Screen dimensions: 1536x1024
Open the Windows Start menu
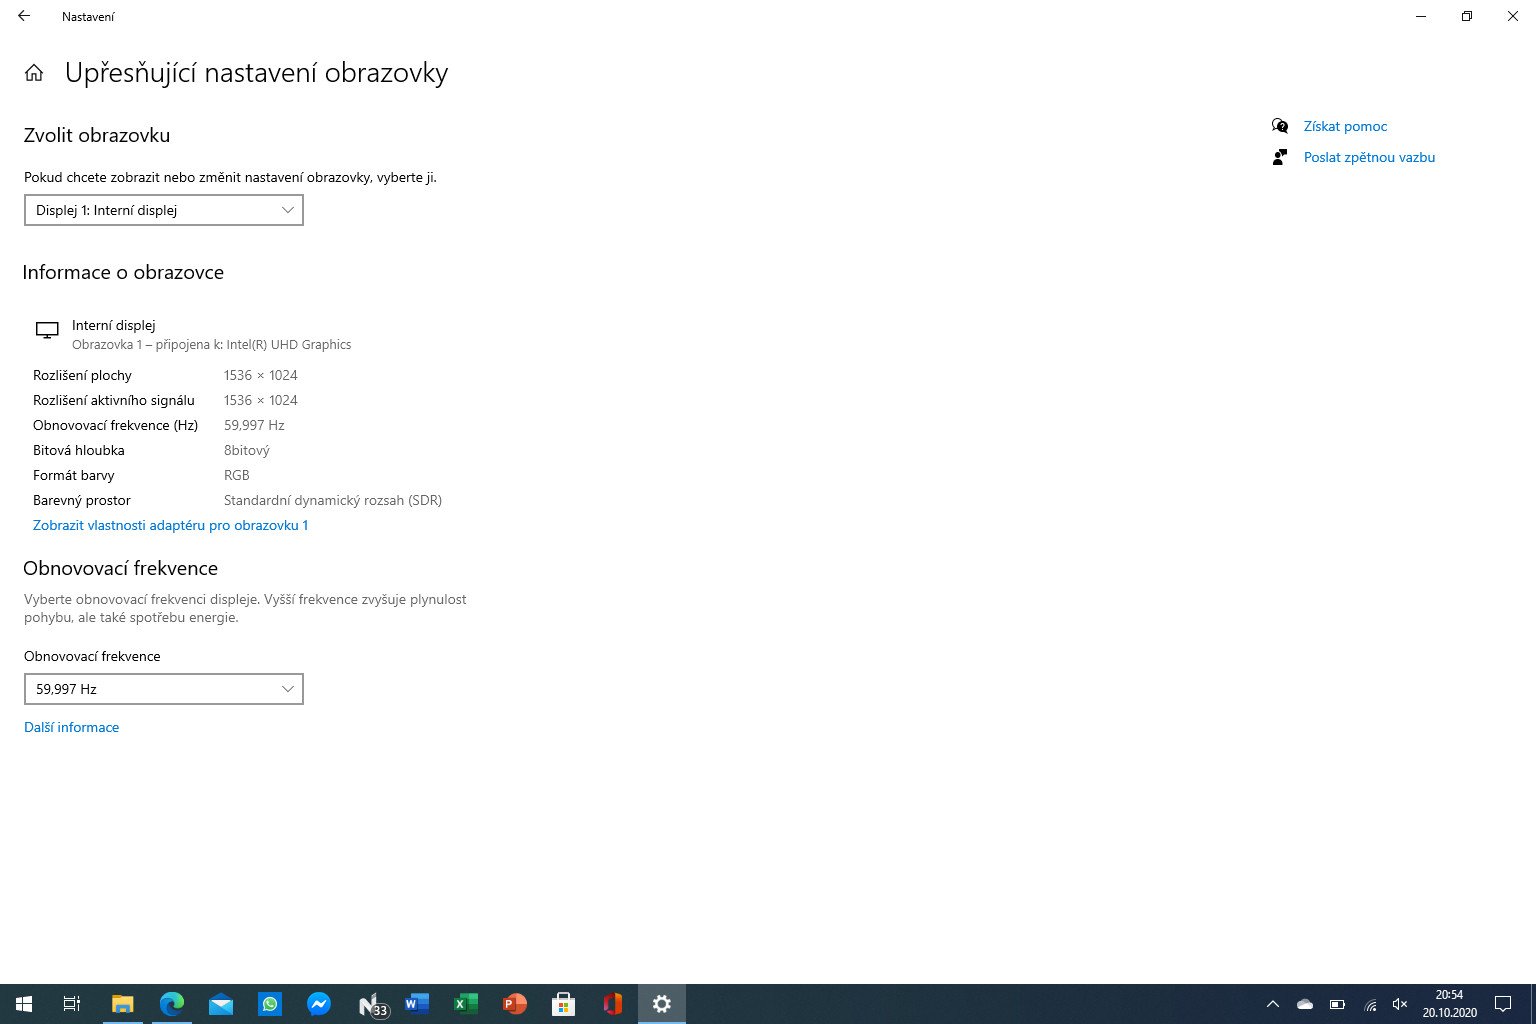(24, 1004)
